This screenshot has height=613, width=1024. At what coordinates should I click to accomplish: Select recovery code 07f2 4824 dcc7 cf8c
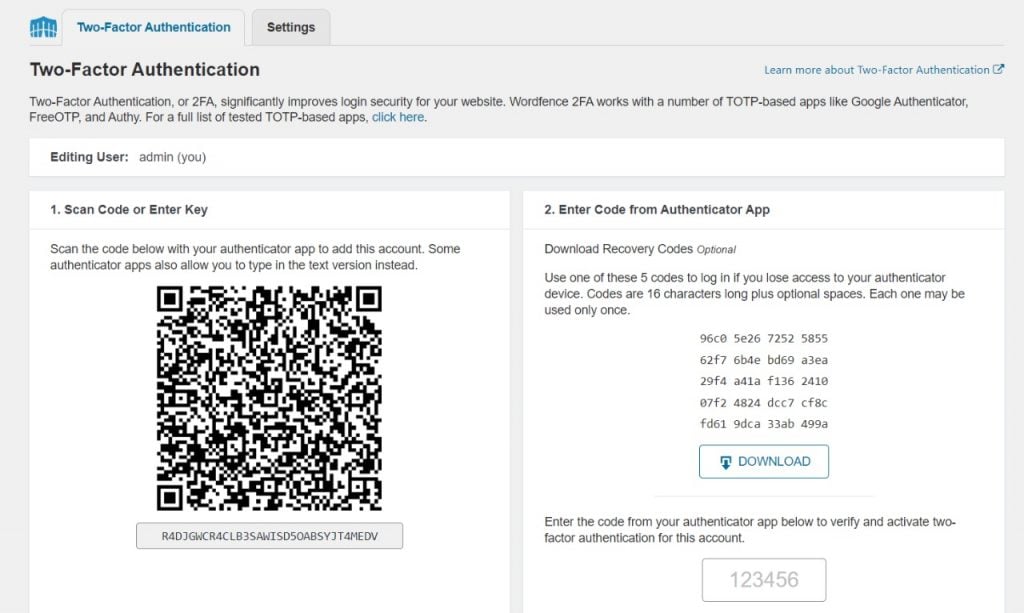(x=763, y=401)
